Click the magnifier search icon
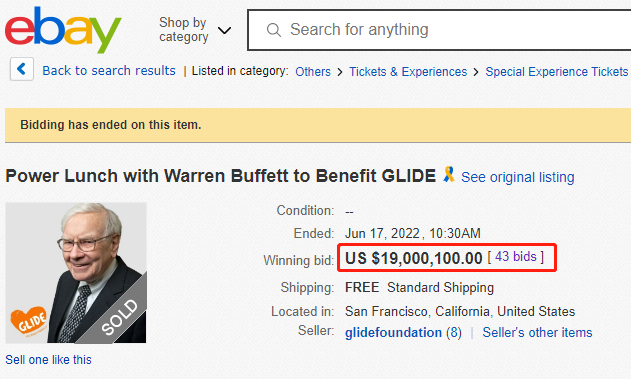 (x=274, y=30)
